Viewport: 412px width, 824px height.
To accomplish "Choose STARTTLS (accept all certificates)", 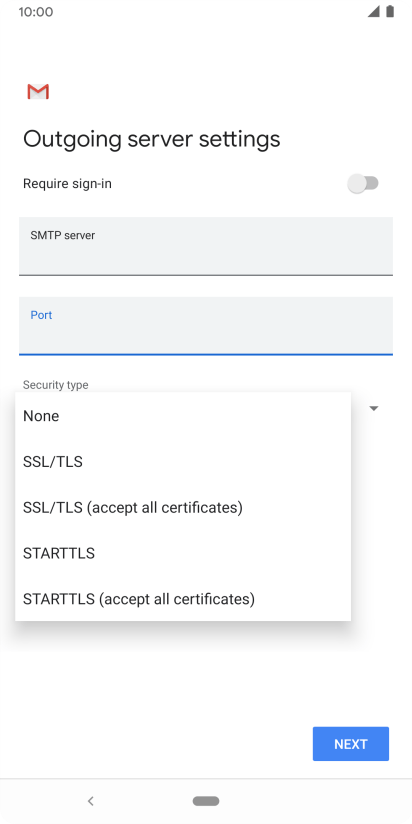I will pyautogui.click(x=183, y=599).
